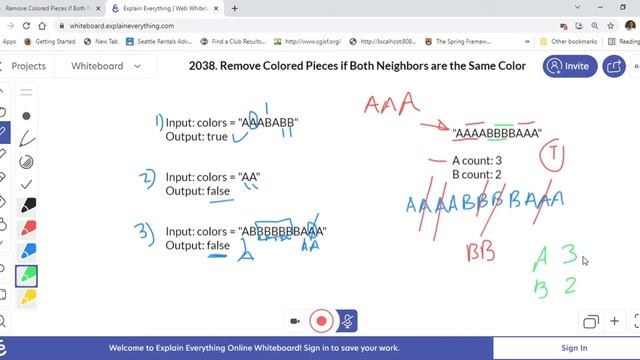Screen dimensions: 640x360
Task: Open the slides overview icon
Action: [591, 322]
